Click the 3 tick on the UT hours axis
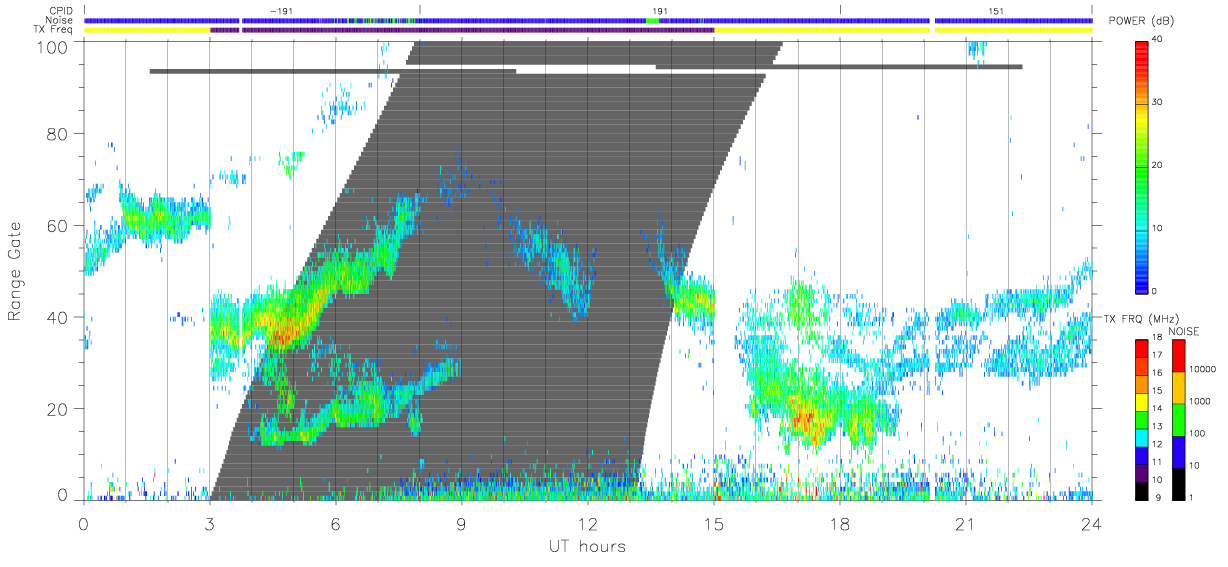The height and width of the screenshot is (567, 1228). [x=209, y=522]
